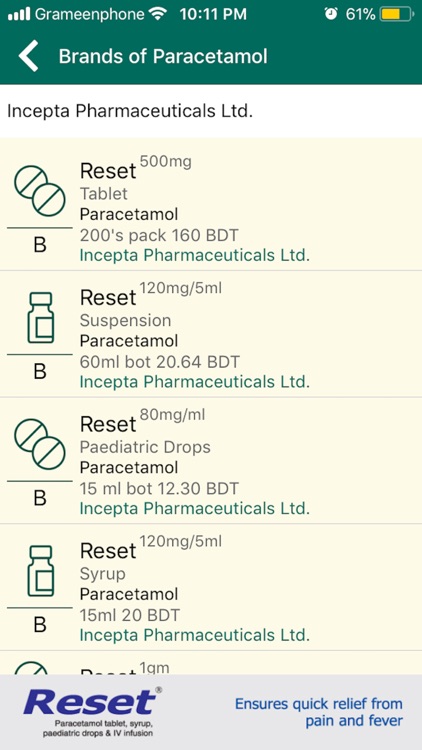
Task: Open Reset 500mg Tablet entry
Action: pyautogui.click(x=211, y=204)
